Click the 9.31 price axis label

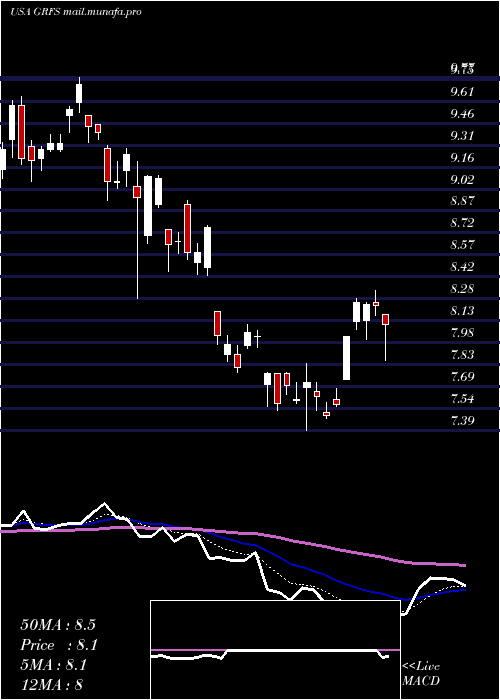click(x=462, y=136)
